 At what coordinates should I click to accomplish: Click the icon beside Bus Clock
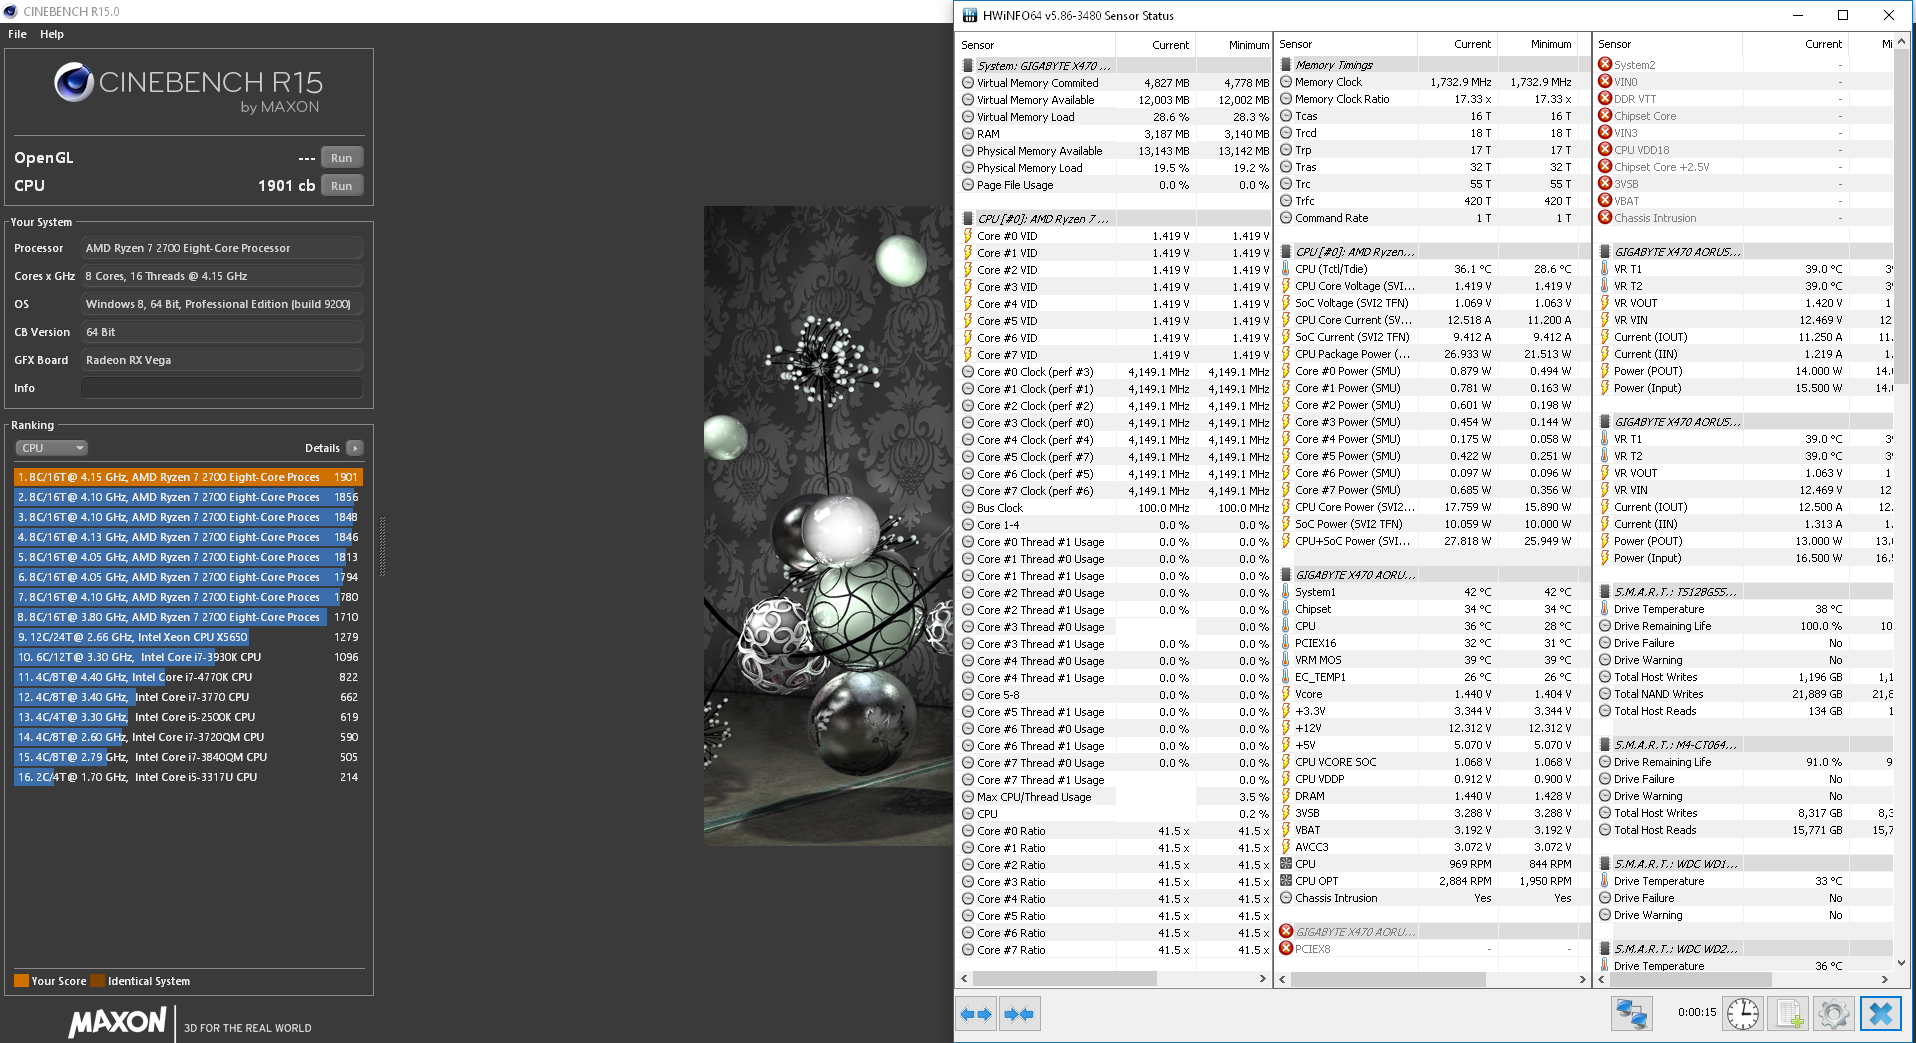(x=968, y=508)
